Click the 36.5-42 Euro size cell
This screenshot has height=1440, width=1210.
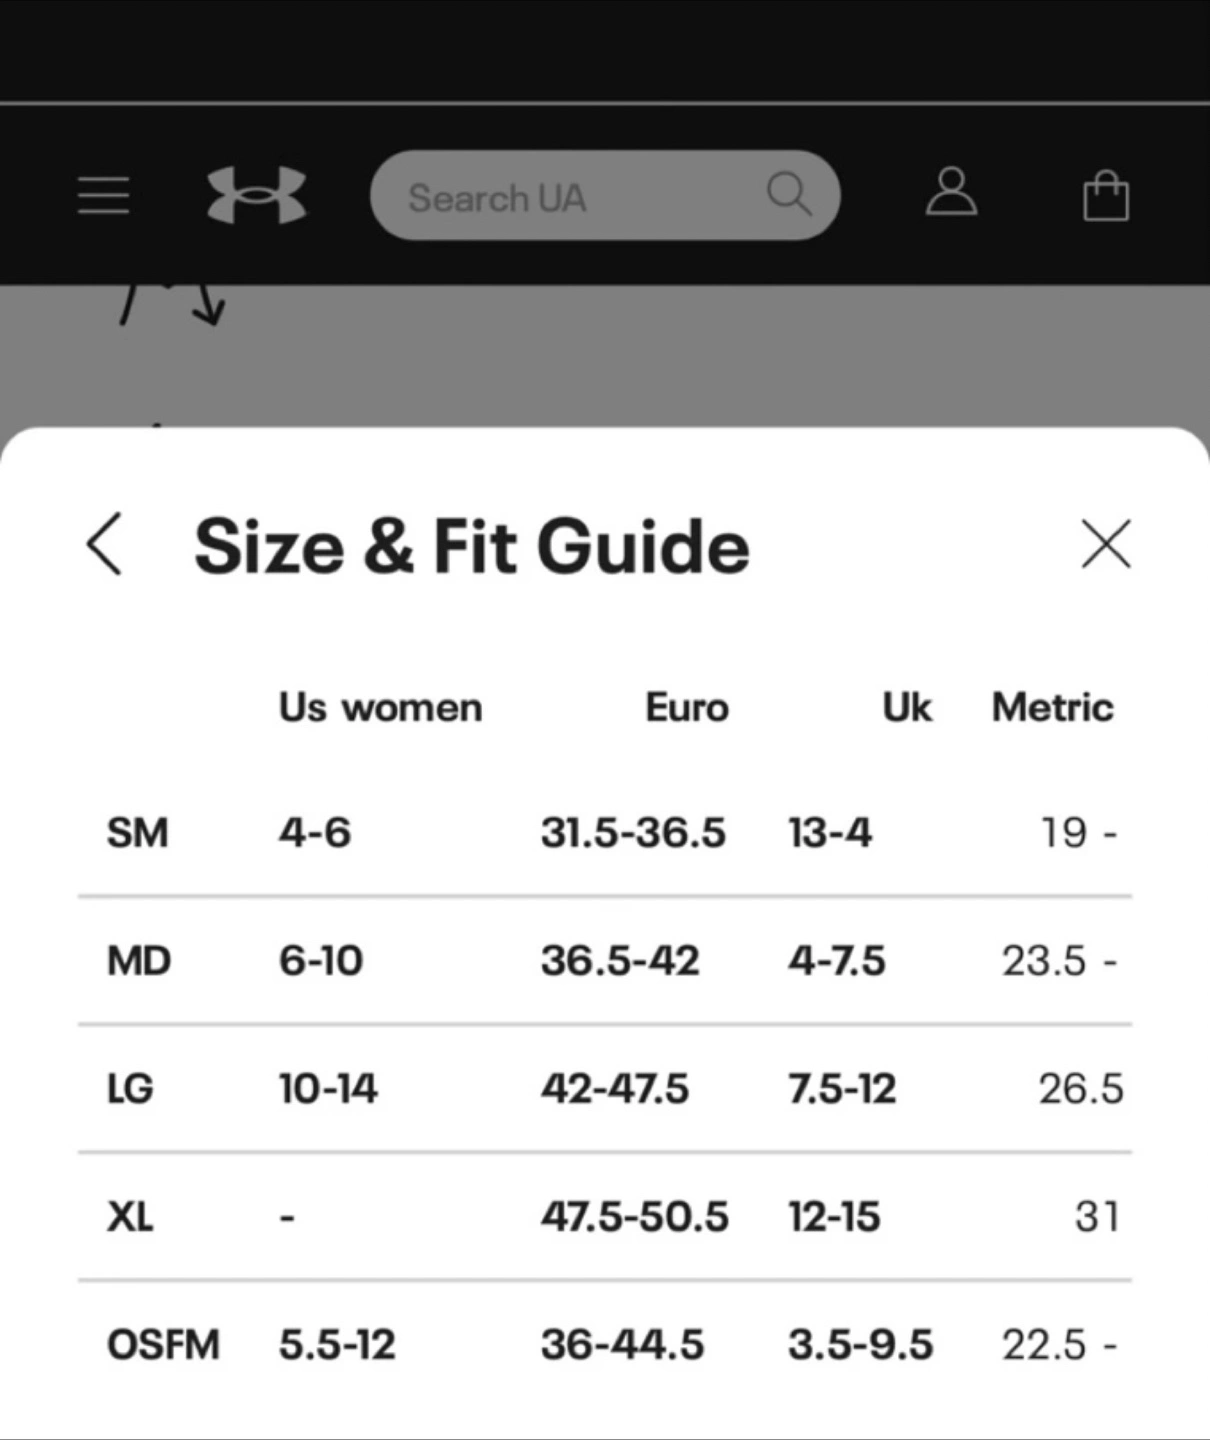(620, 961)
